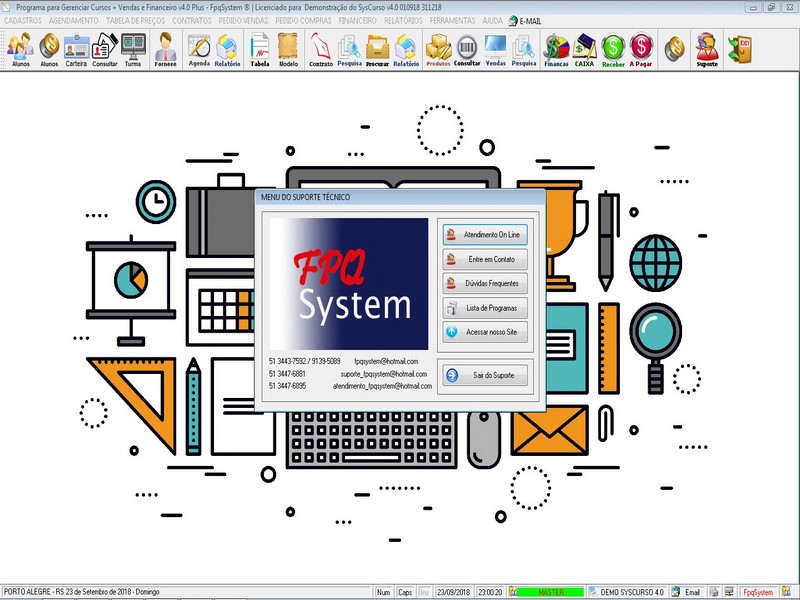Click the Acessar nosso Site button
800x600 pixels.
coord(485,332)
